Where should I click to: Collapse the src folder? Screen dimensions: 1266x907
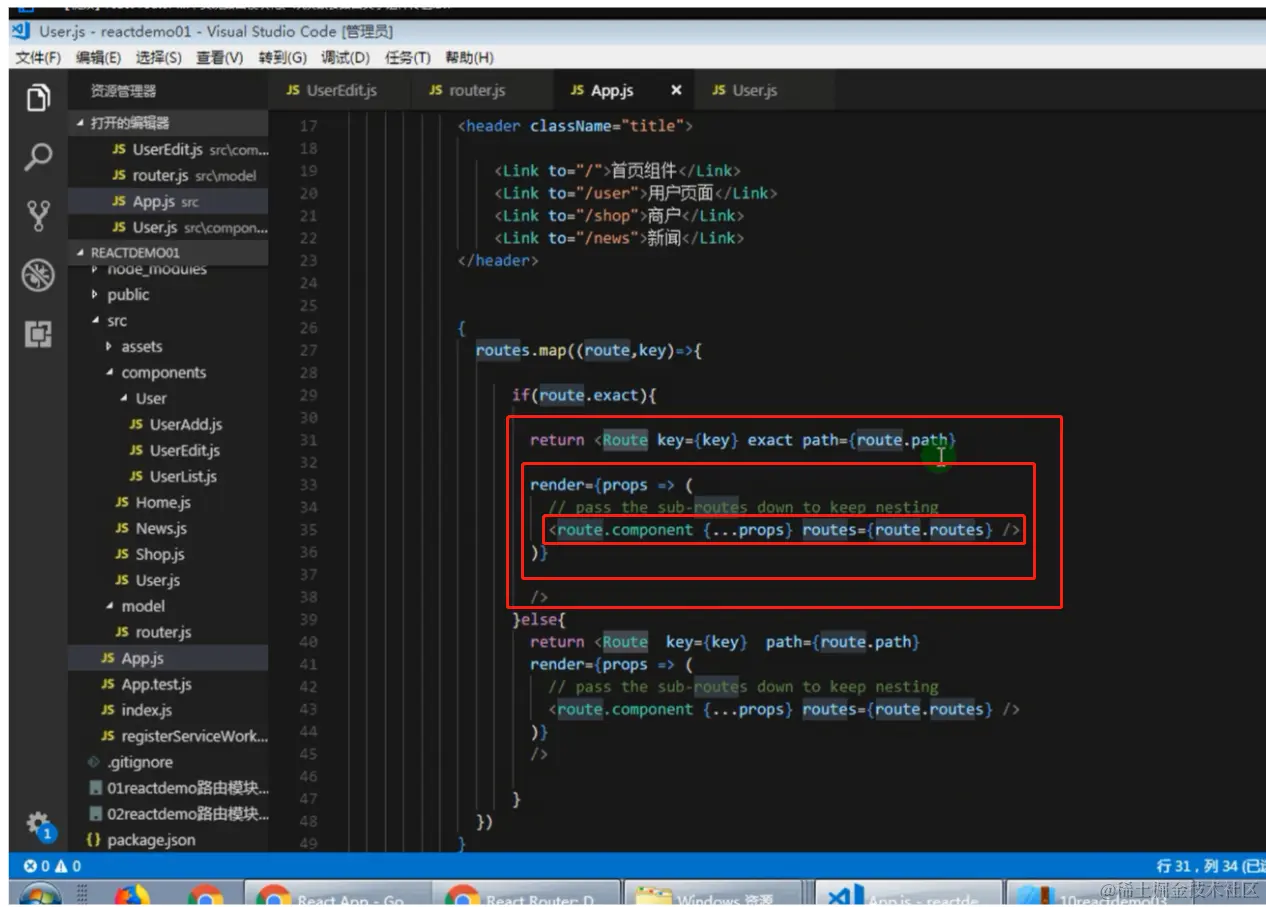168,321
